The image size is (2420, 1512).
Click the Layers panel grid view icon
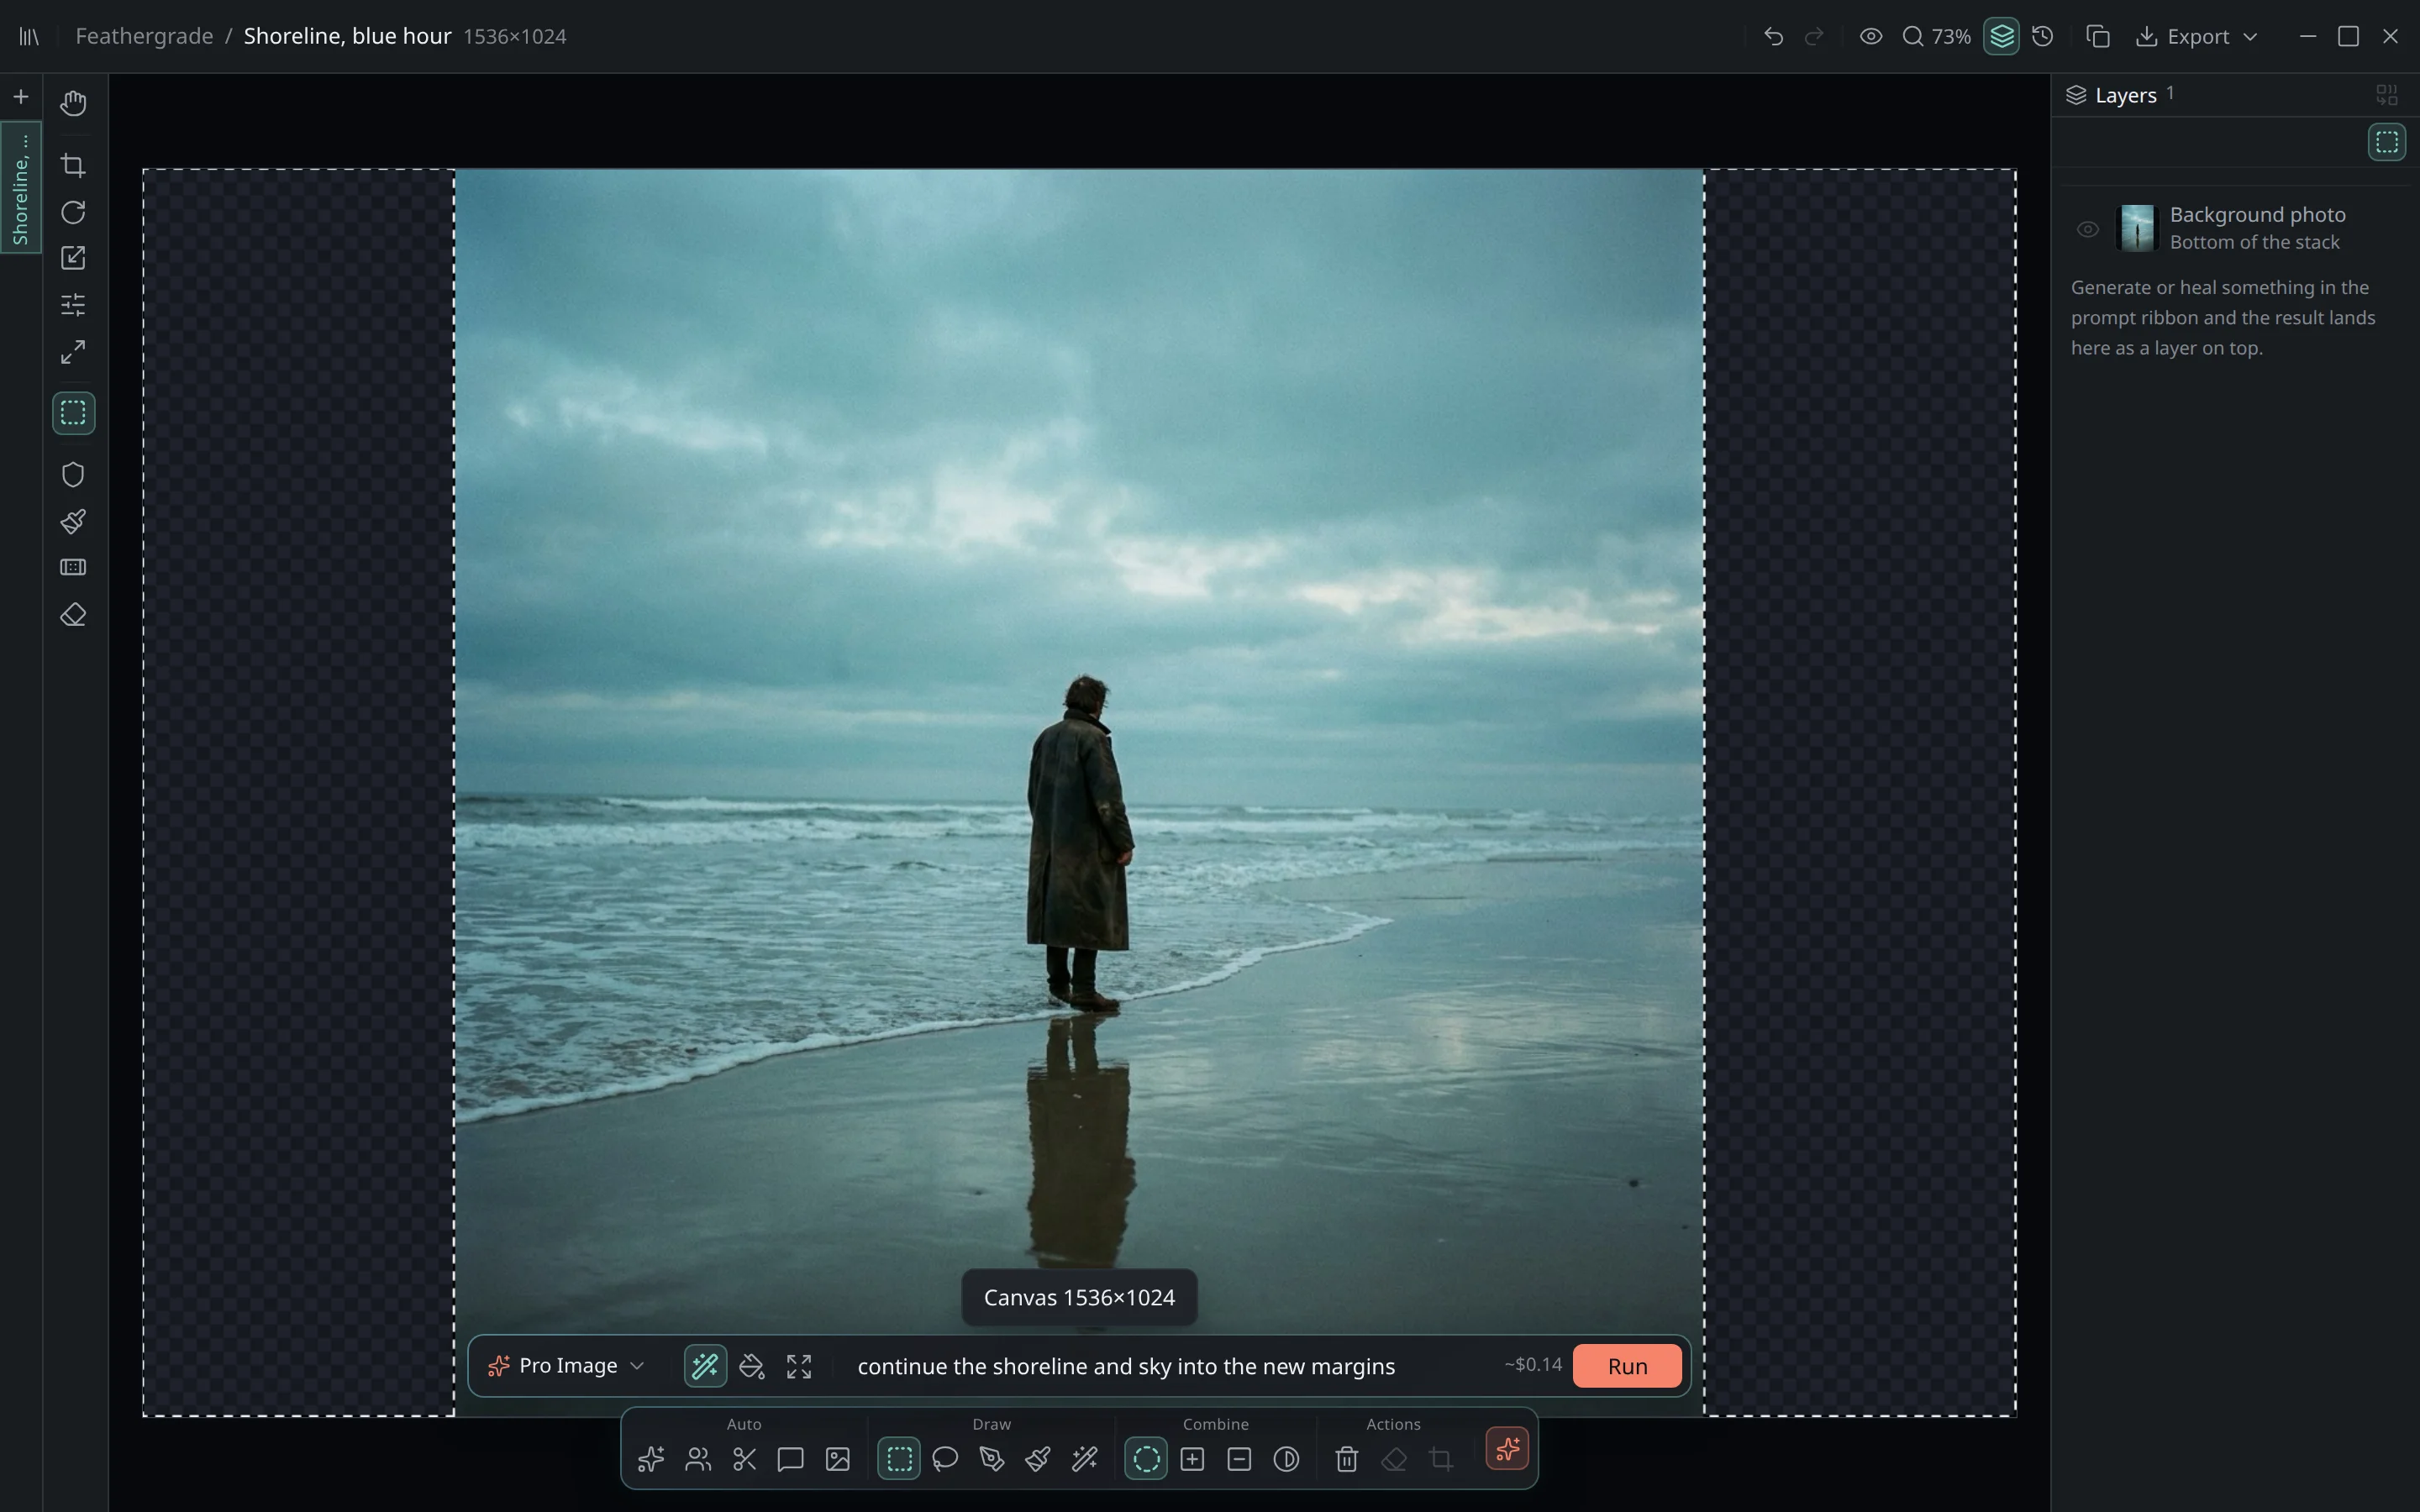point(2387,95)
